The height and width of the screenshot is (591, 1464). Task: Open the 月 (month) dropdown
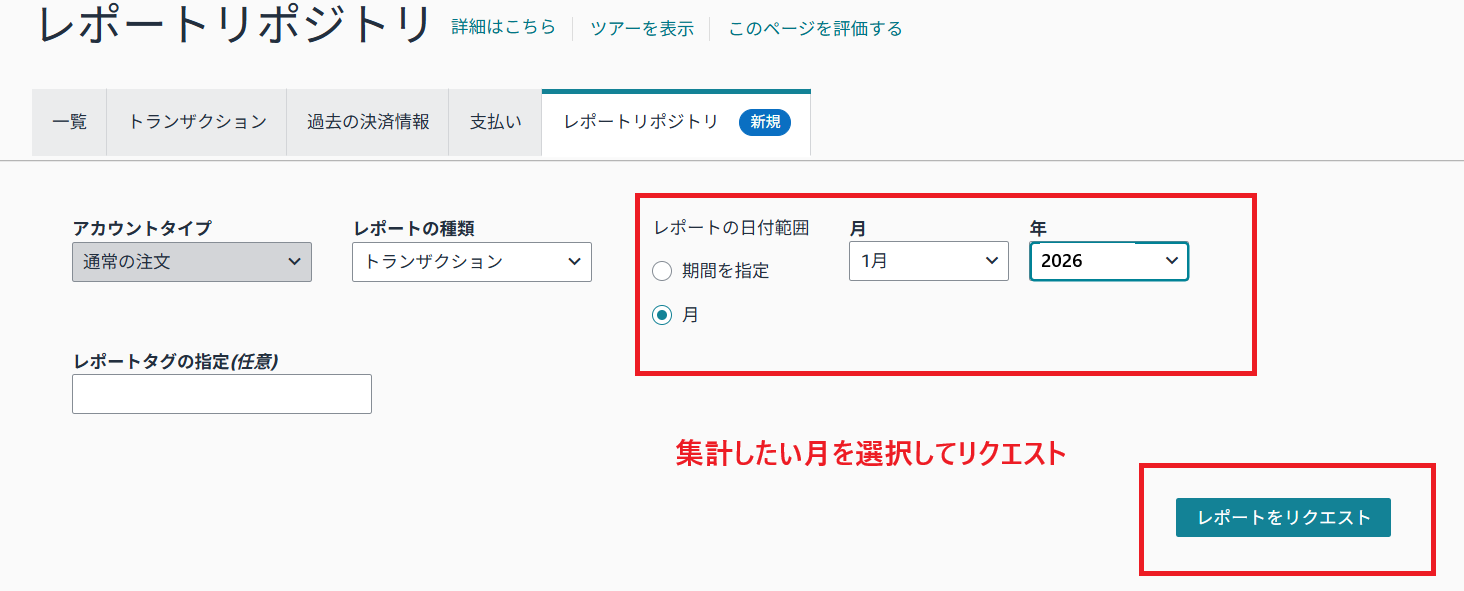(x=927, y=261)
